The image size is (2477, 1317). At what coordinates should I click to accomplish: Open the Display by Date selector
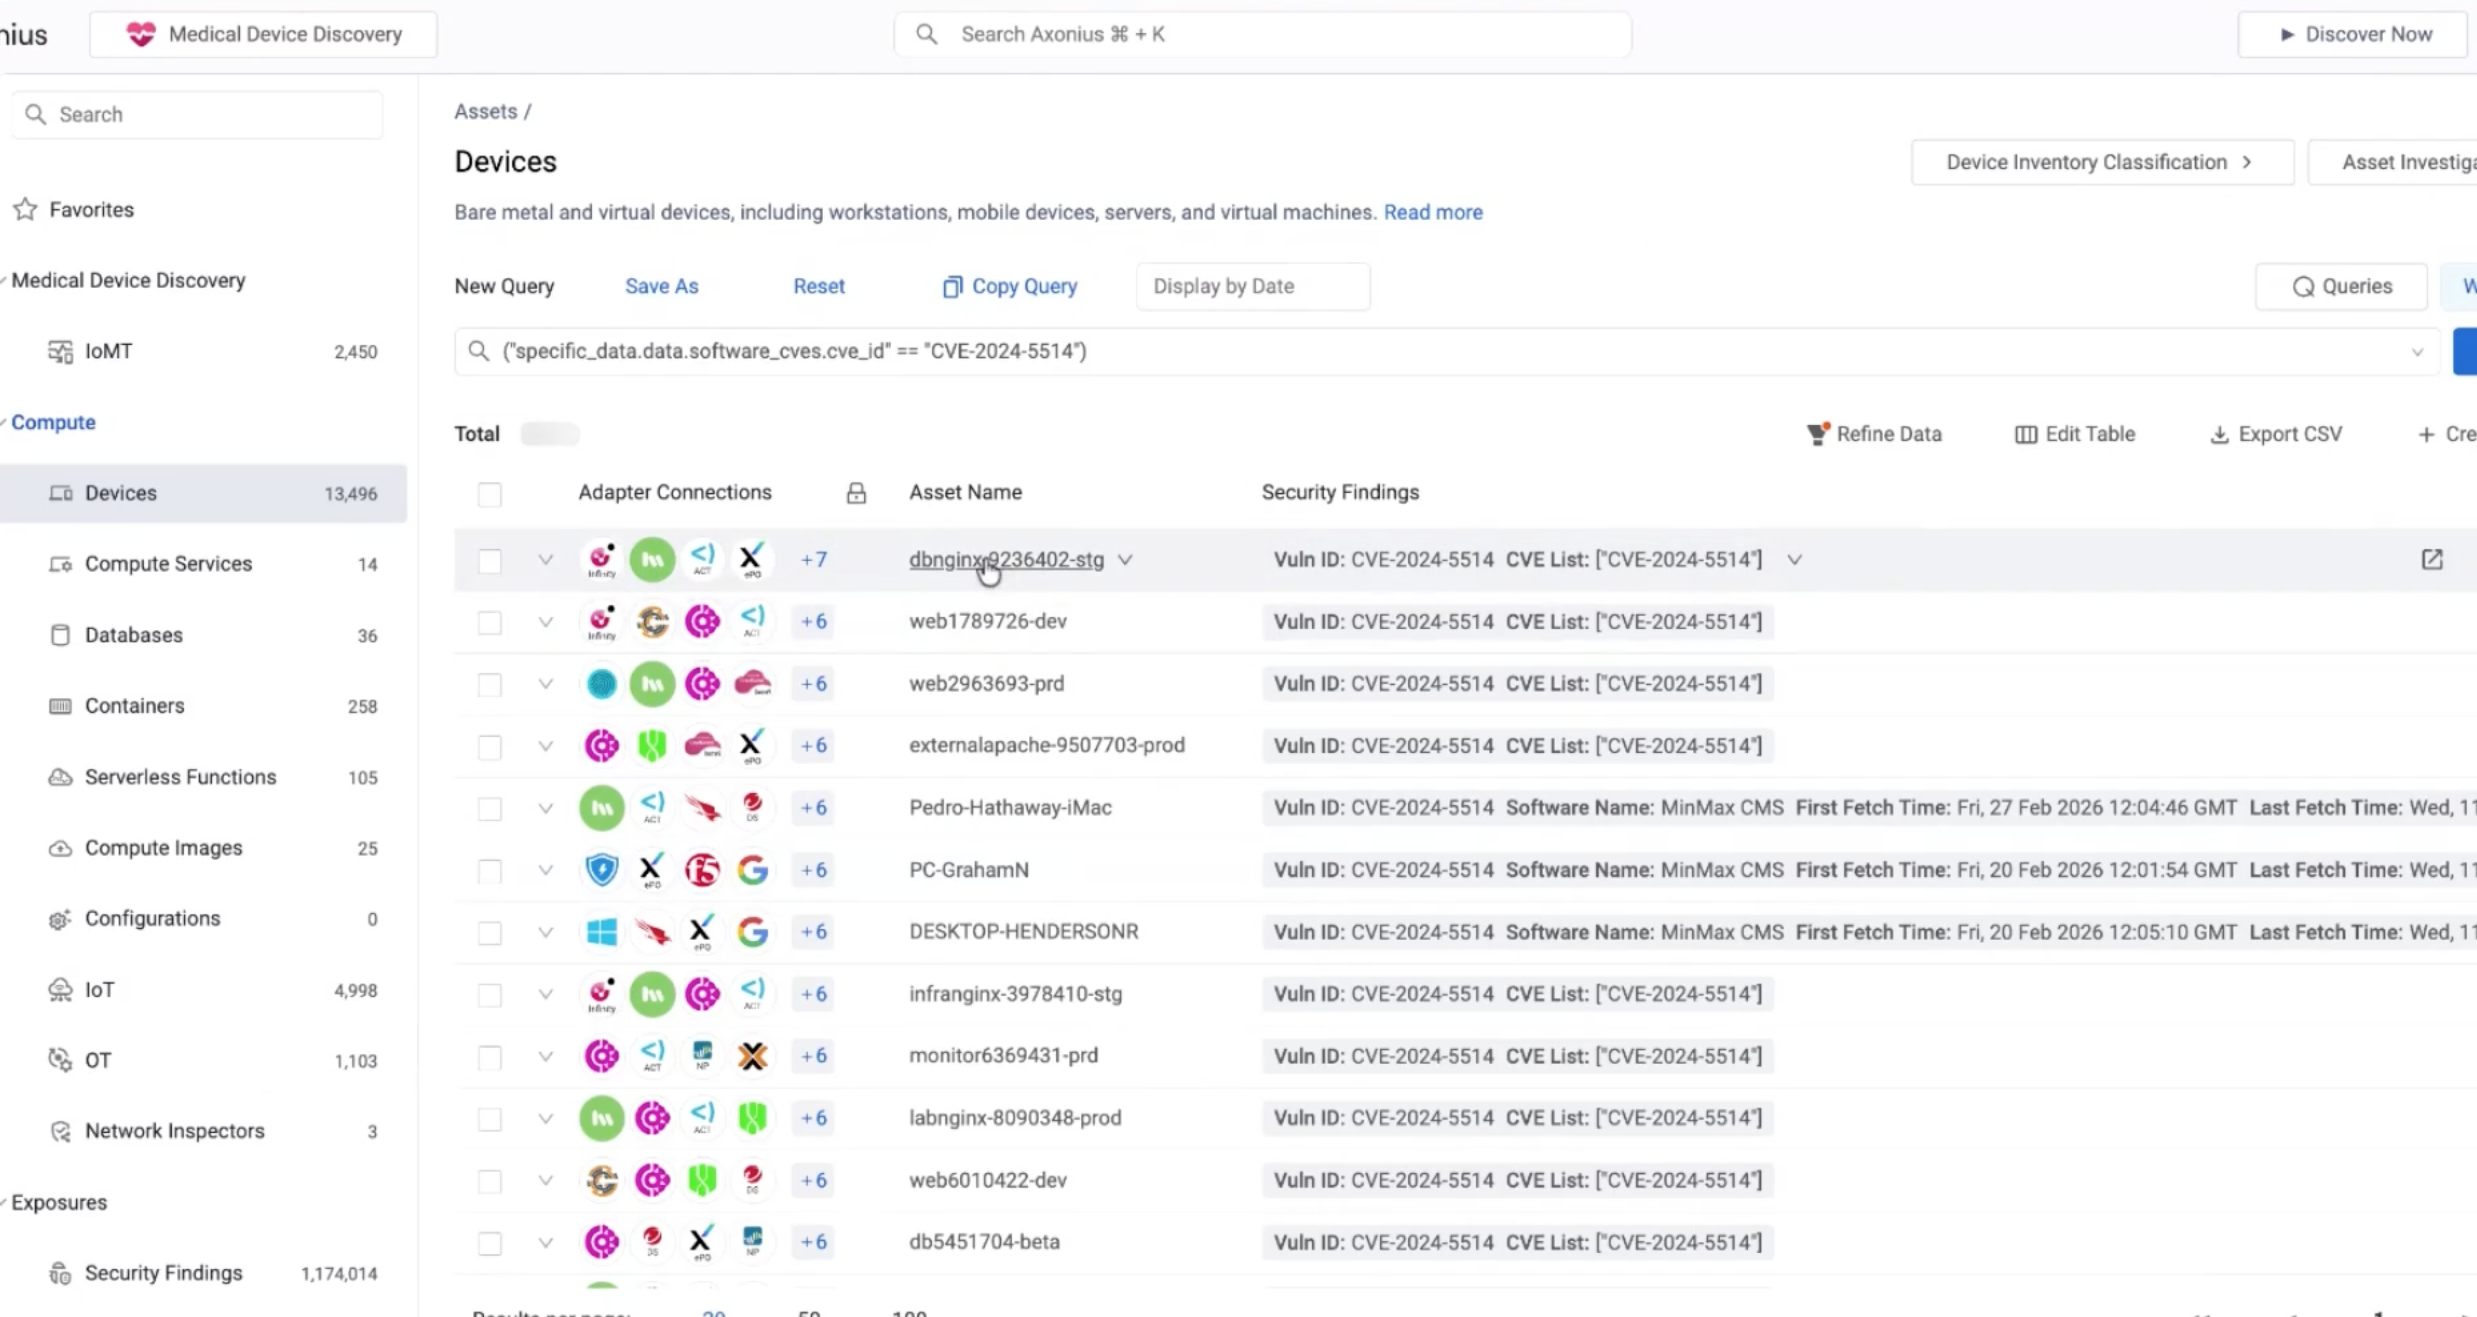[1252, 286]
